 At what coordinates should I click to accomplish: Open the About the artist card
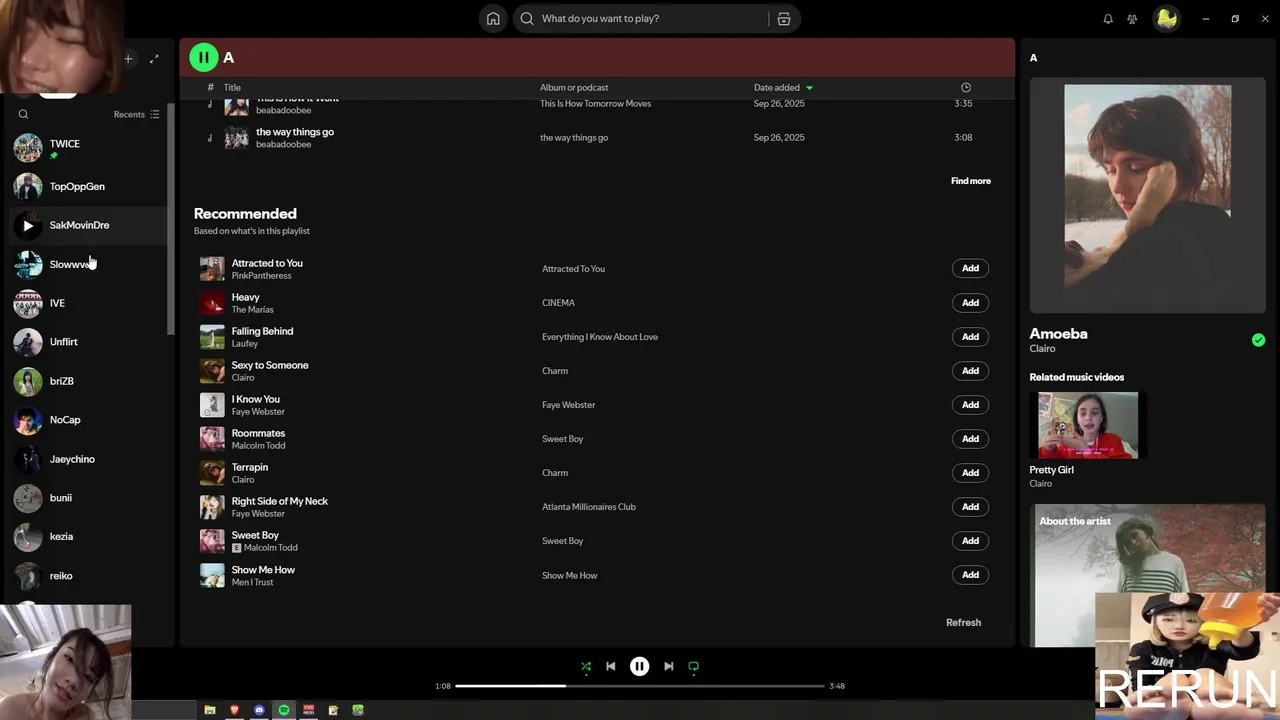click(x=1147, y=575)
